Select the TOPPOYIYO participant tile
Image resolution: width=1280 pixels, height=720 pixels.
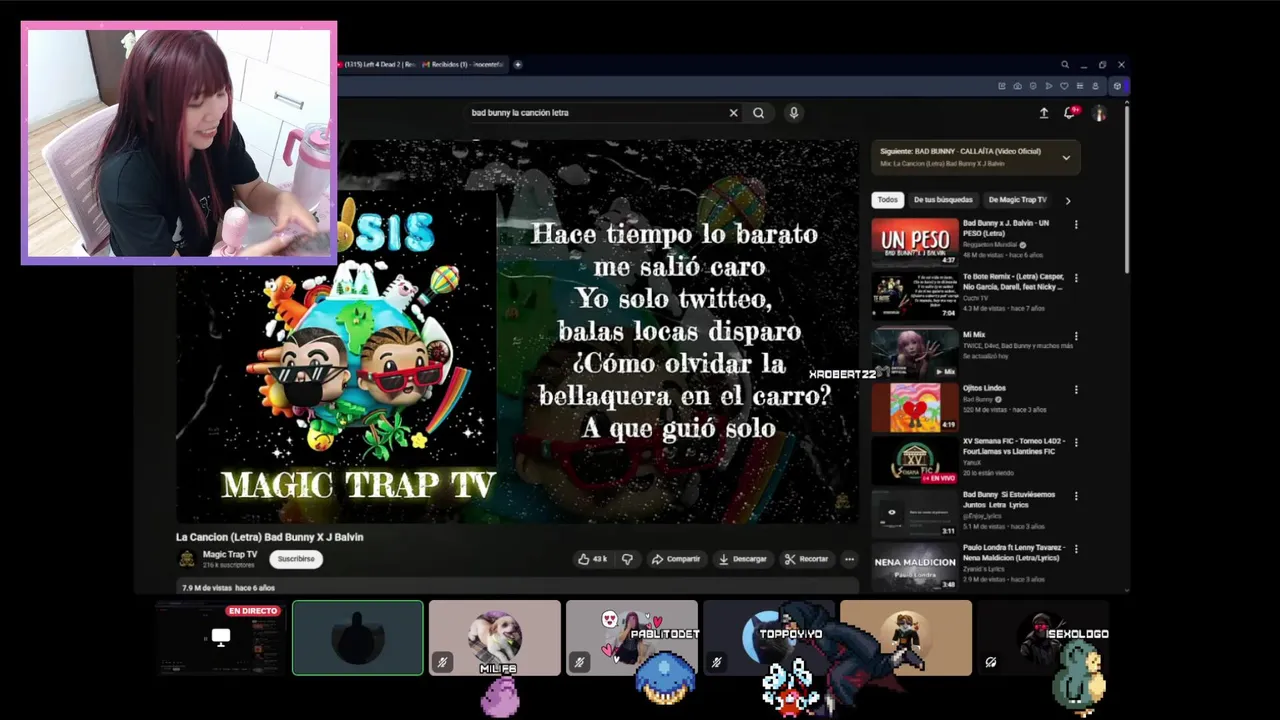point(769,638)
